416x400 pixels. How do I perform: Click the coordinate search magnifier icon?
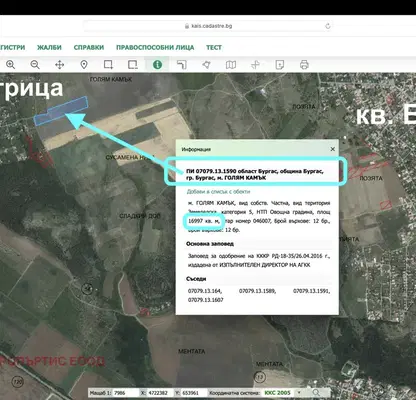[316, 393]
